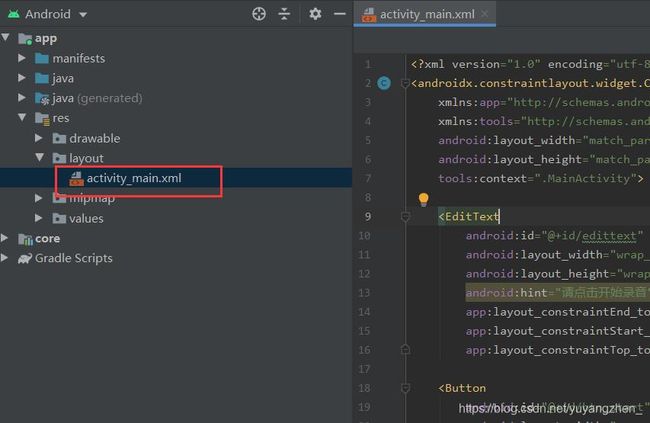Click the activity_main.xml file icon in tree

76,179
